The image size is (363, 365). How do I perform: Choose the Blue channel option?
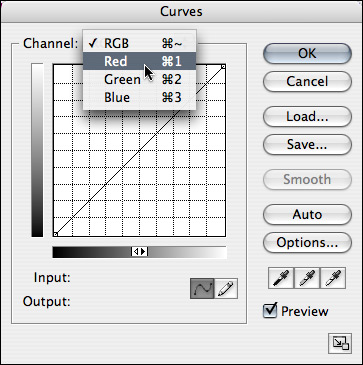click(x=139, y=97)
